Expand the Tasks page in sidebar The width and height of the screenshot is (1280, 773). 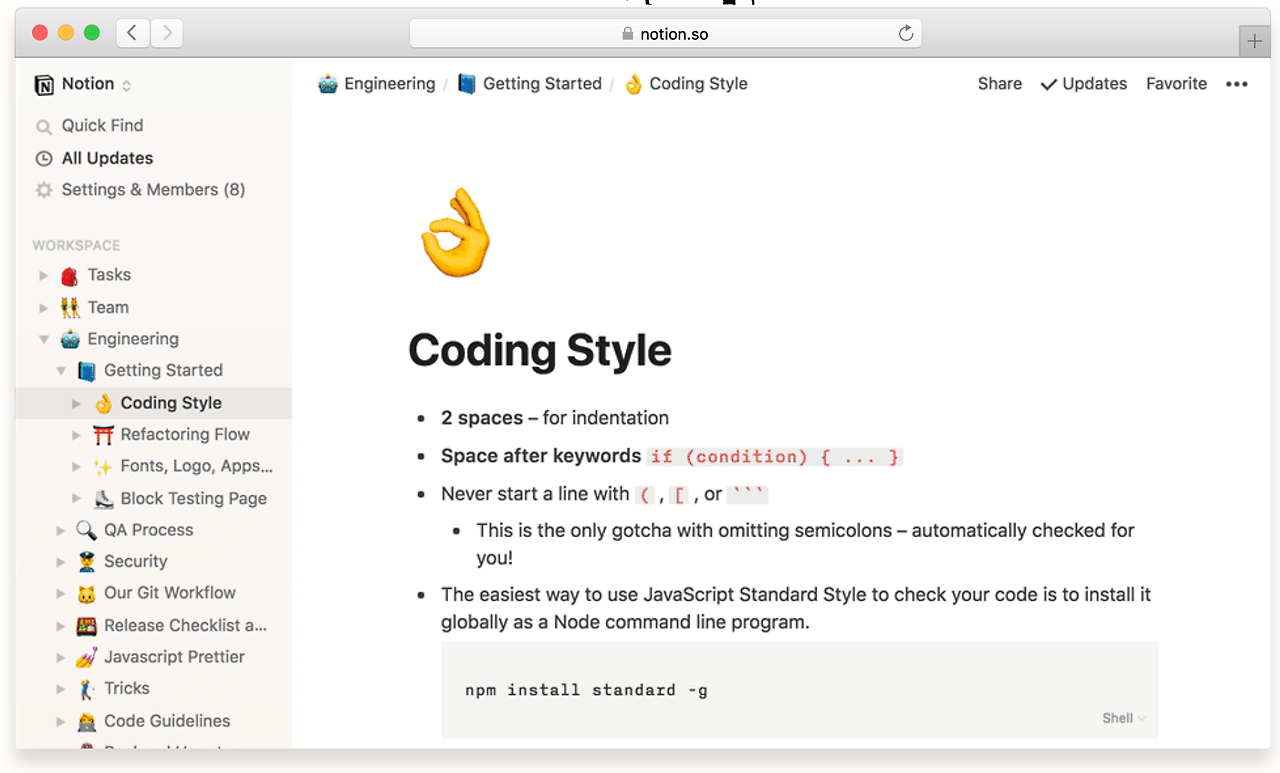[x=43, y=276]
